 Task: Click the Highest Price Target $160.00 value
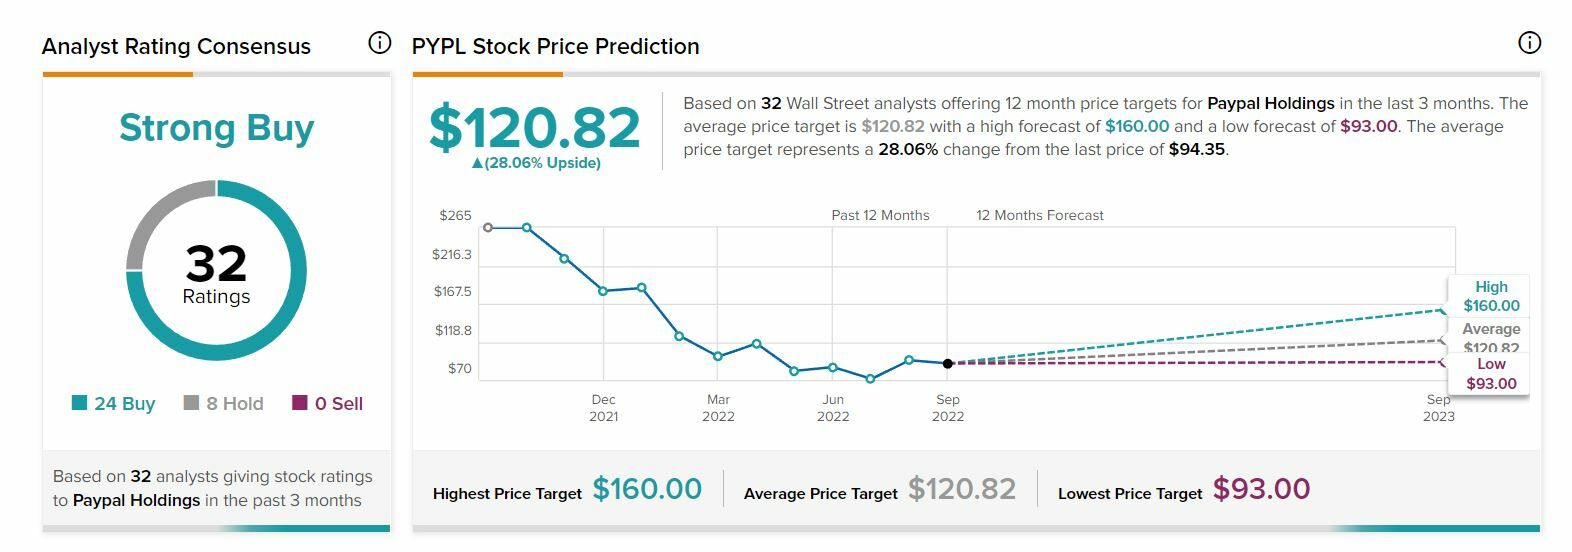pyautogui.click(x=647, y=489)
